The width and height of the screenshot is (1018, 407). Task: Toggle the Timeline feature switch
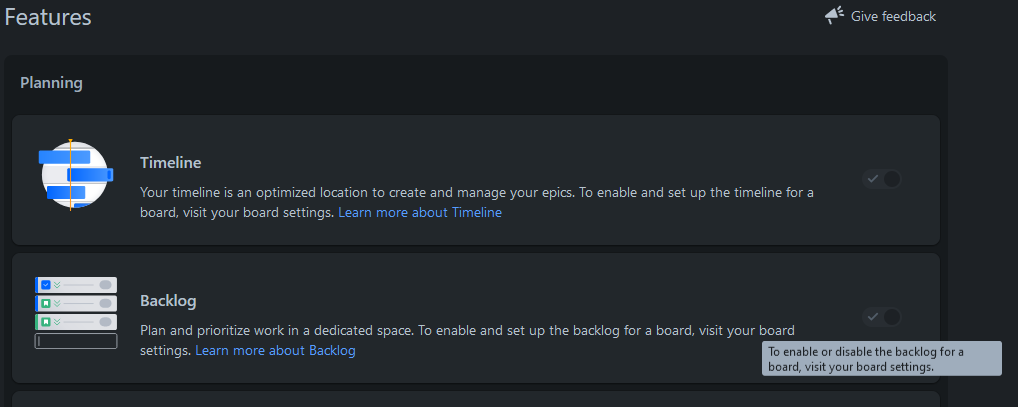coord(882,179)
